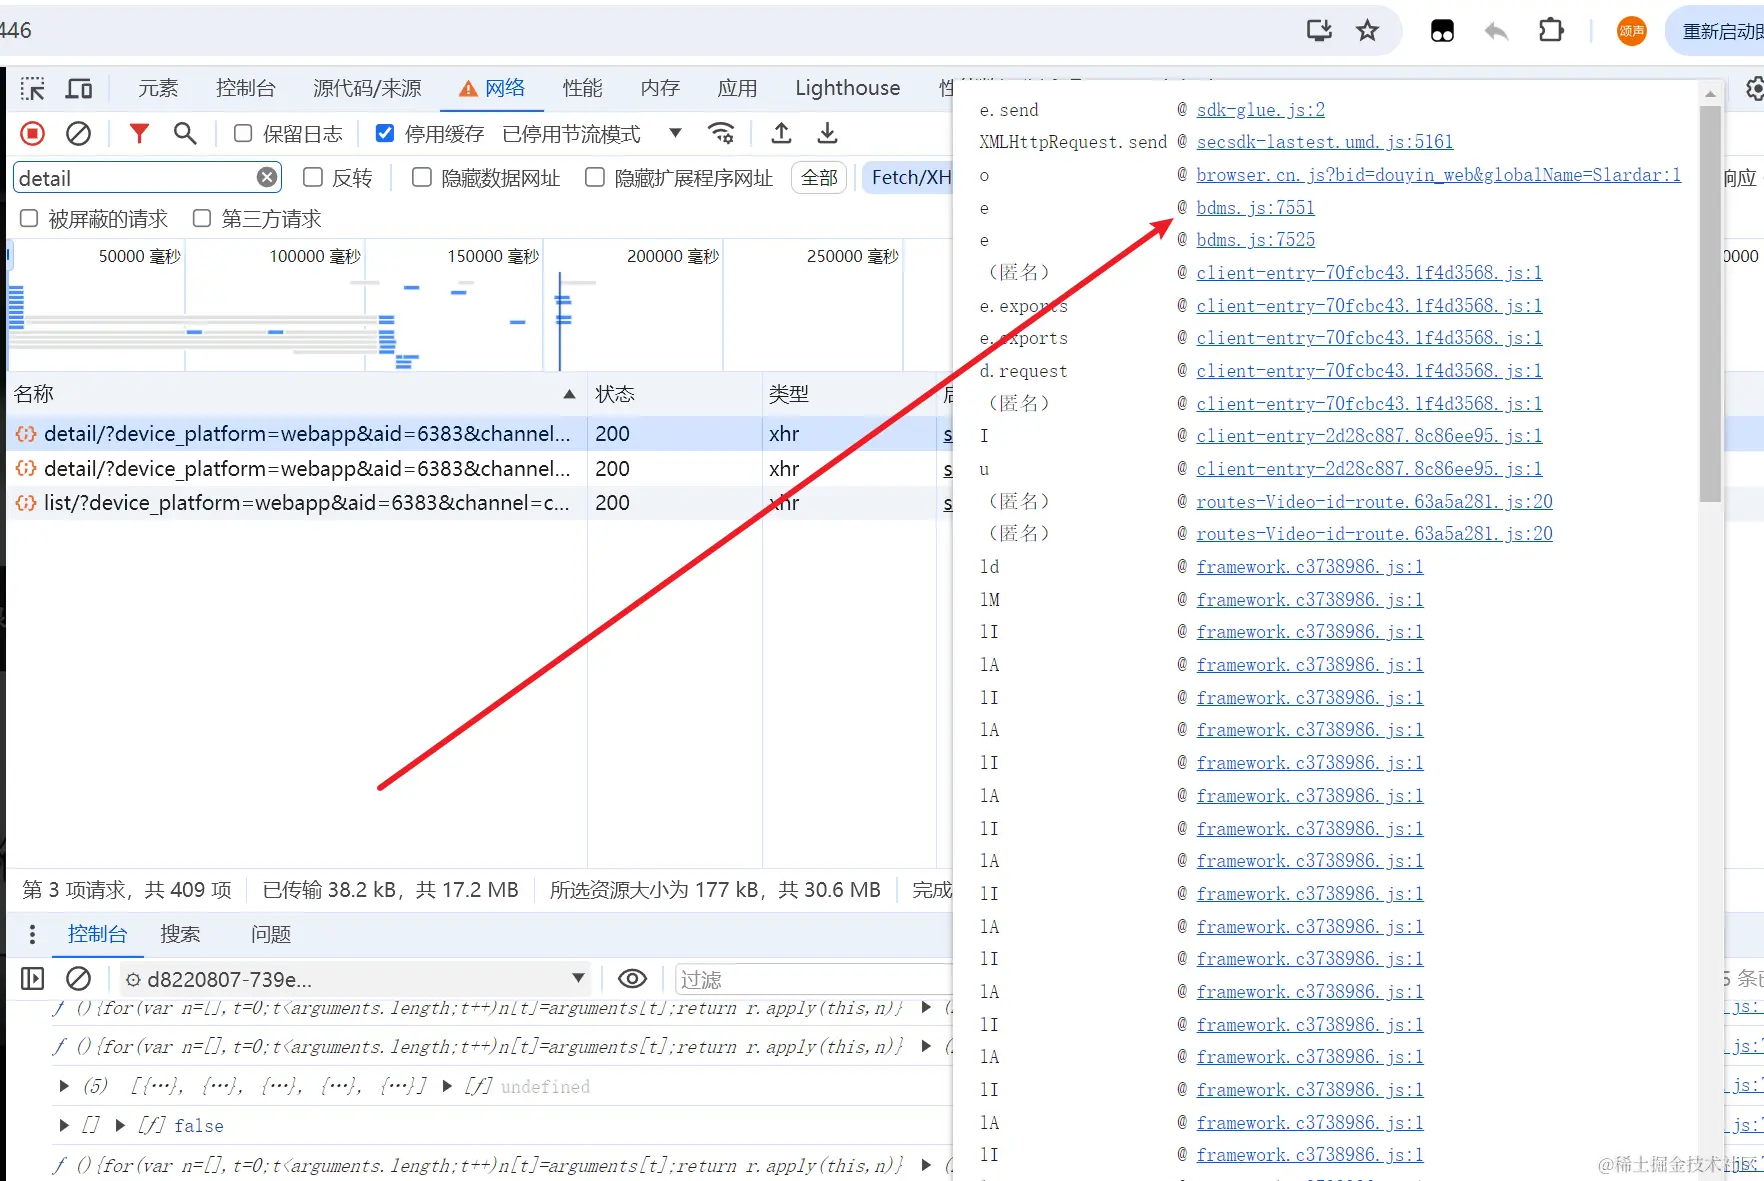This screenshot has width=1764, height=1181.
Task: Bookmark this page star icon
Action: (1367, 31)
